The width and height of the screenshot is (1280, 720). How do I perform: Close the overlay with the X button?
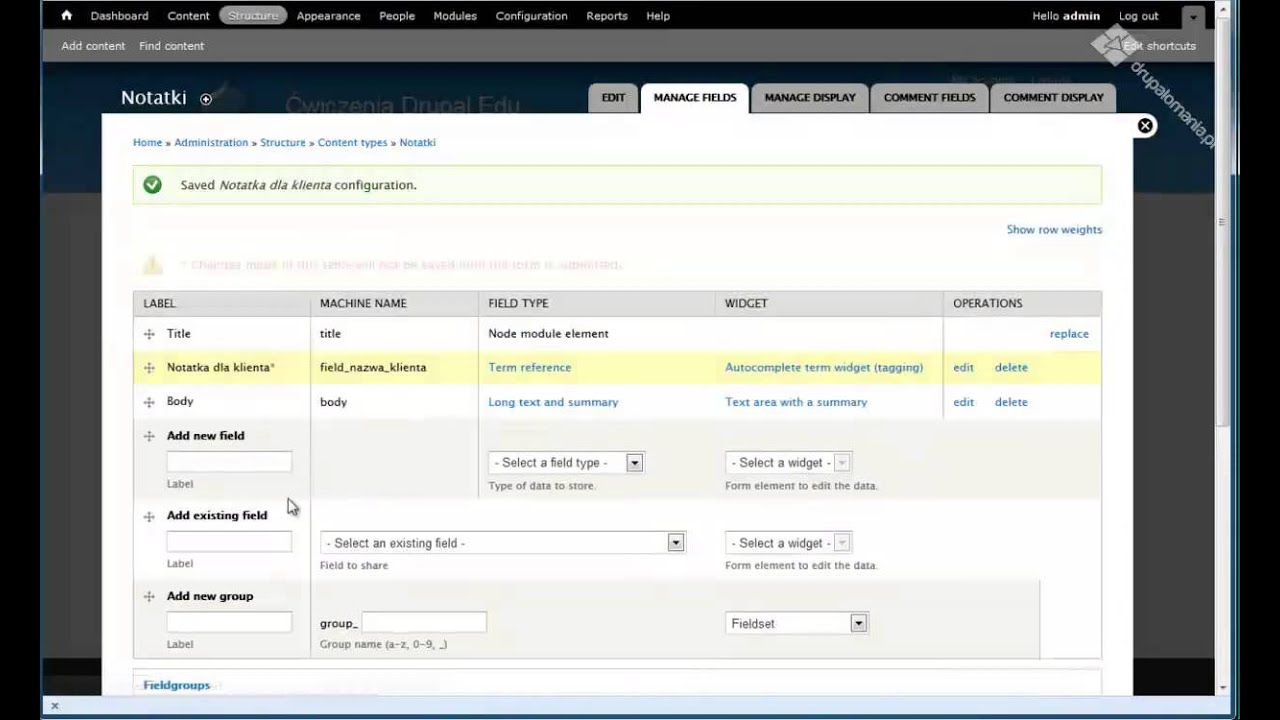click(1146, 125)
